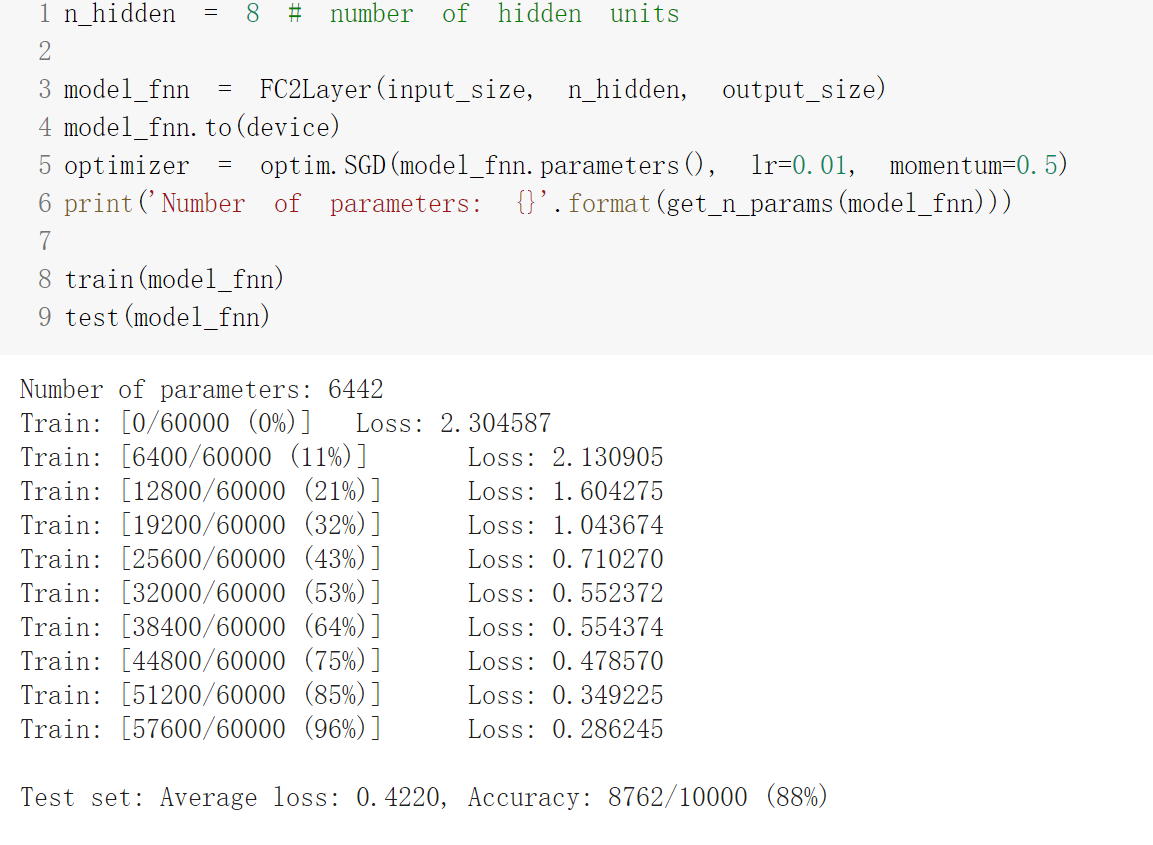Click loss value 0.349225
This screenshot has height=845, width=1153.
(607, 695)
